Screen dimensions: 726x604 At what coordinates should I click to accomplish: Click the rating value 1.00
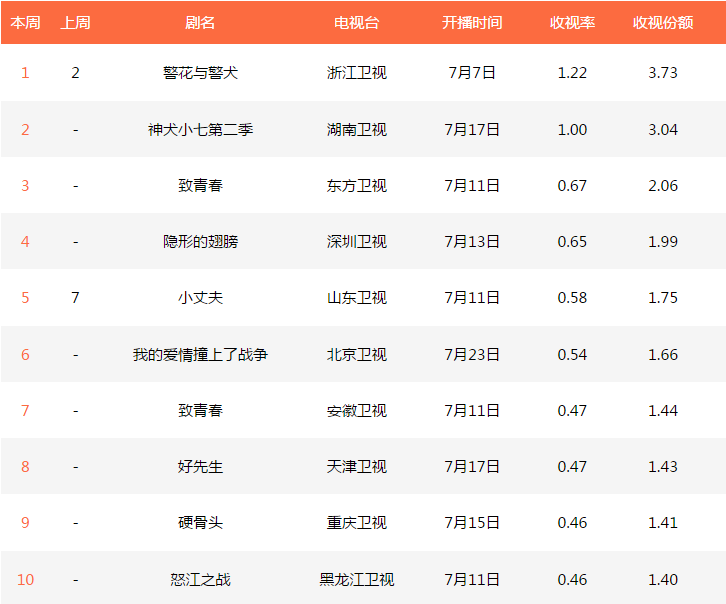pyautogui.click(x=572, y=130)
